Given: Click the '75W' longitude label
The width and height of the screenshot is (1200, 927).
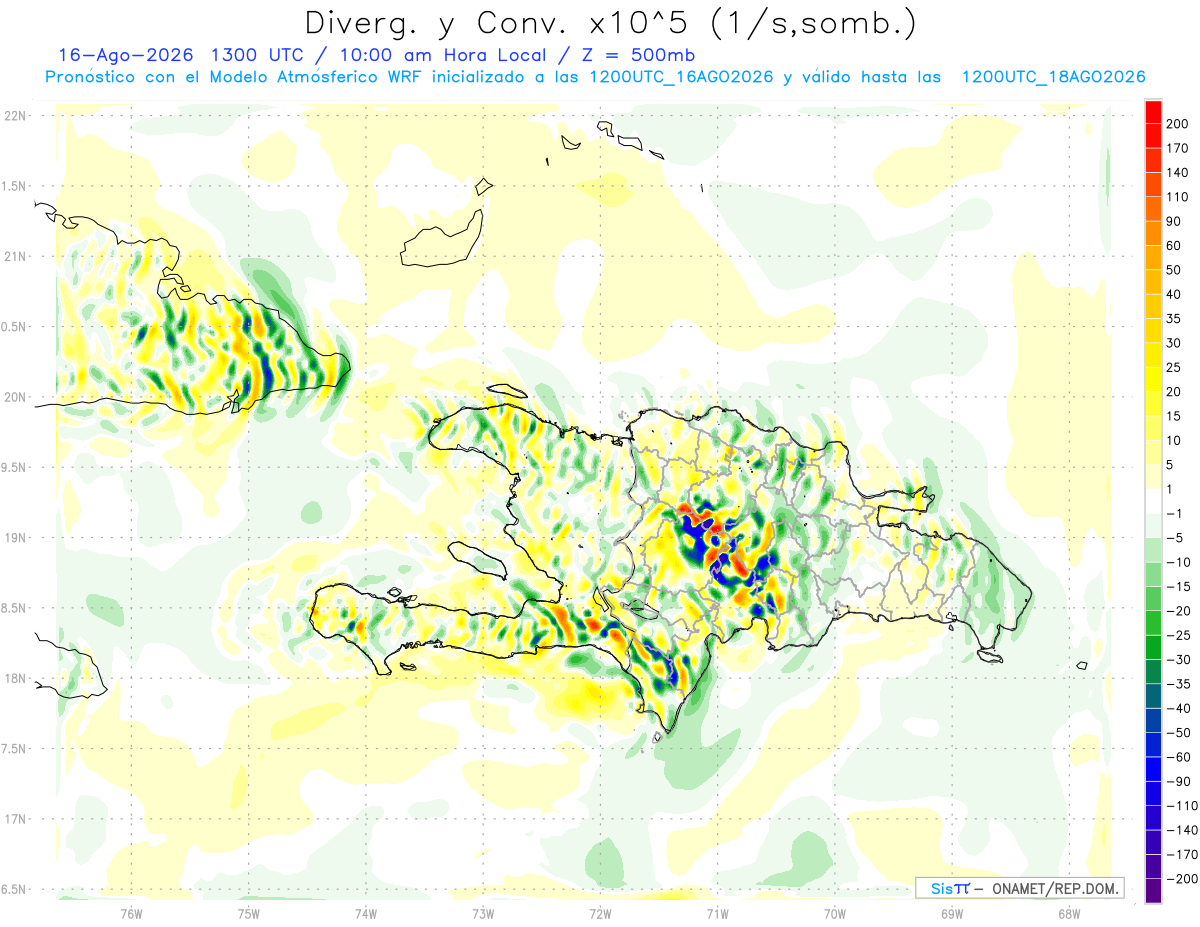Looking at the screenshot, I should pyautogui.click(x=248, y=913).
